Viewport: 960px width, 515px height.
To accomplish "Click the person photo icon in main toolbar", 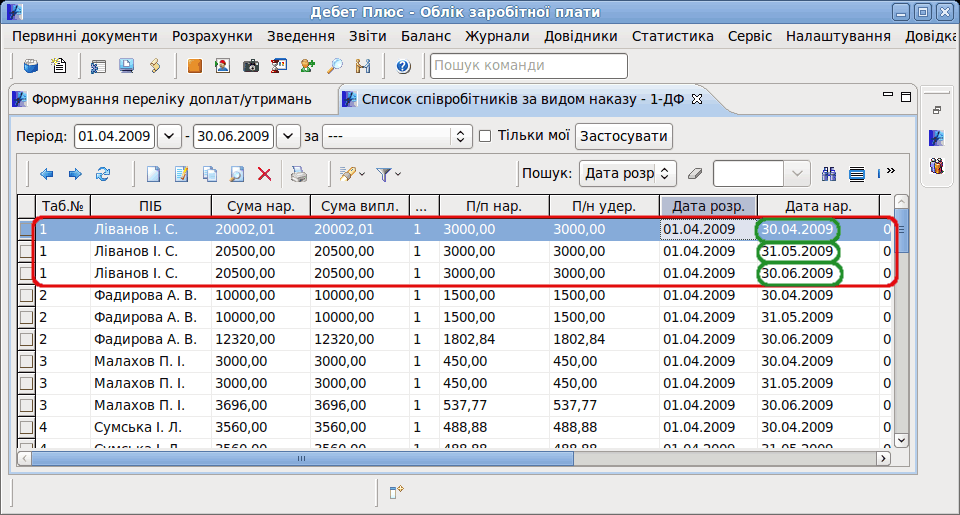I will click(223, 66).
